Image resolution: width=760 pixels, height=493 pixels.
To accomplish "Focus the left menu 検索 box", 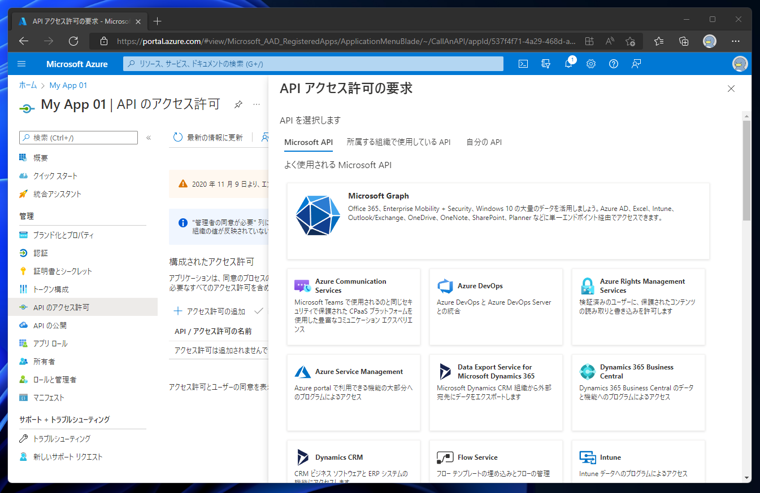I will (78, 138).
